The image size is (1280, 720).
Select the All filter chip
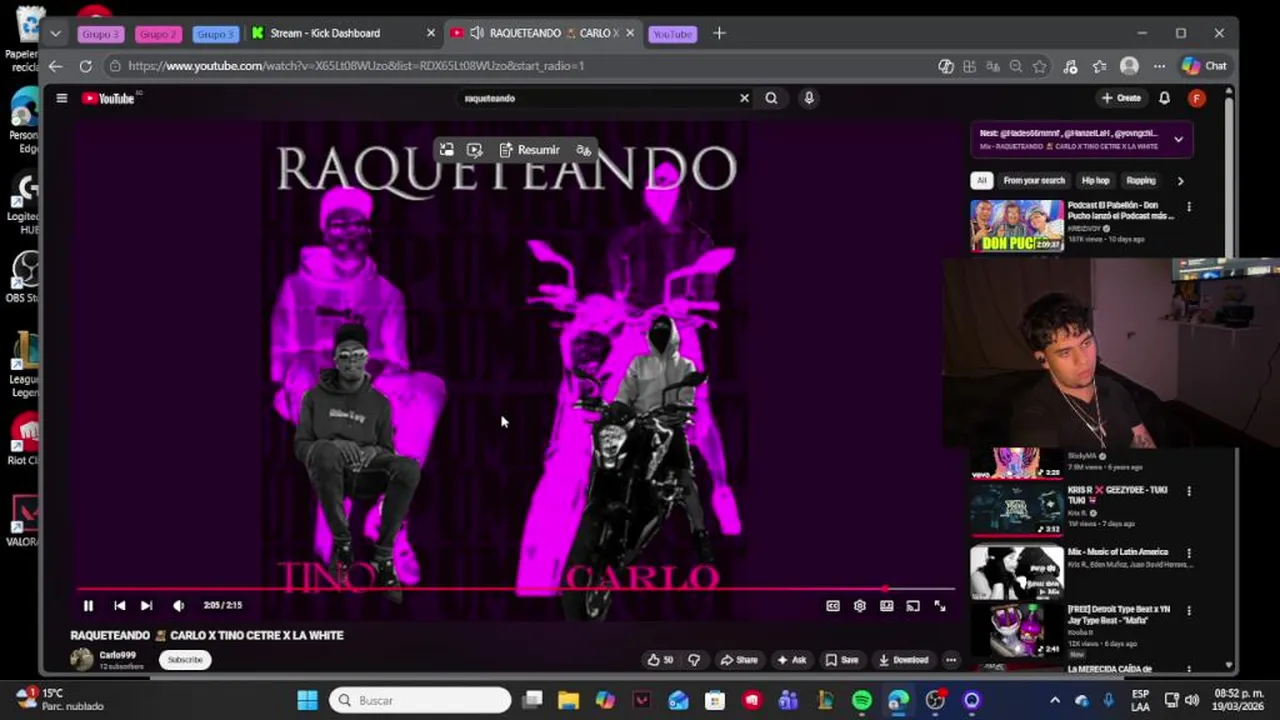point(981,181)
